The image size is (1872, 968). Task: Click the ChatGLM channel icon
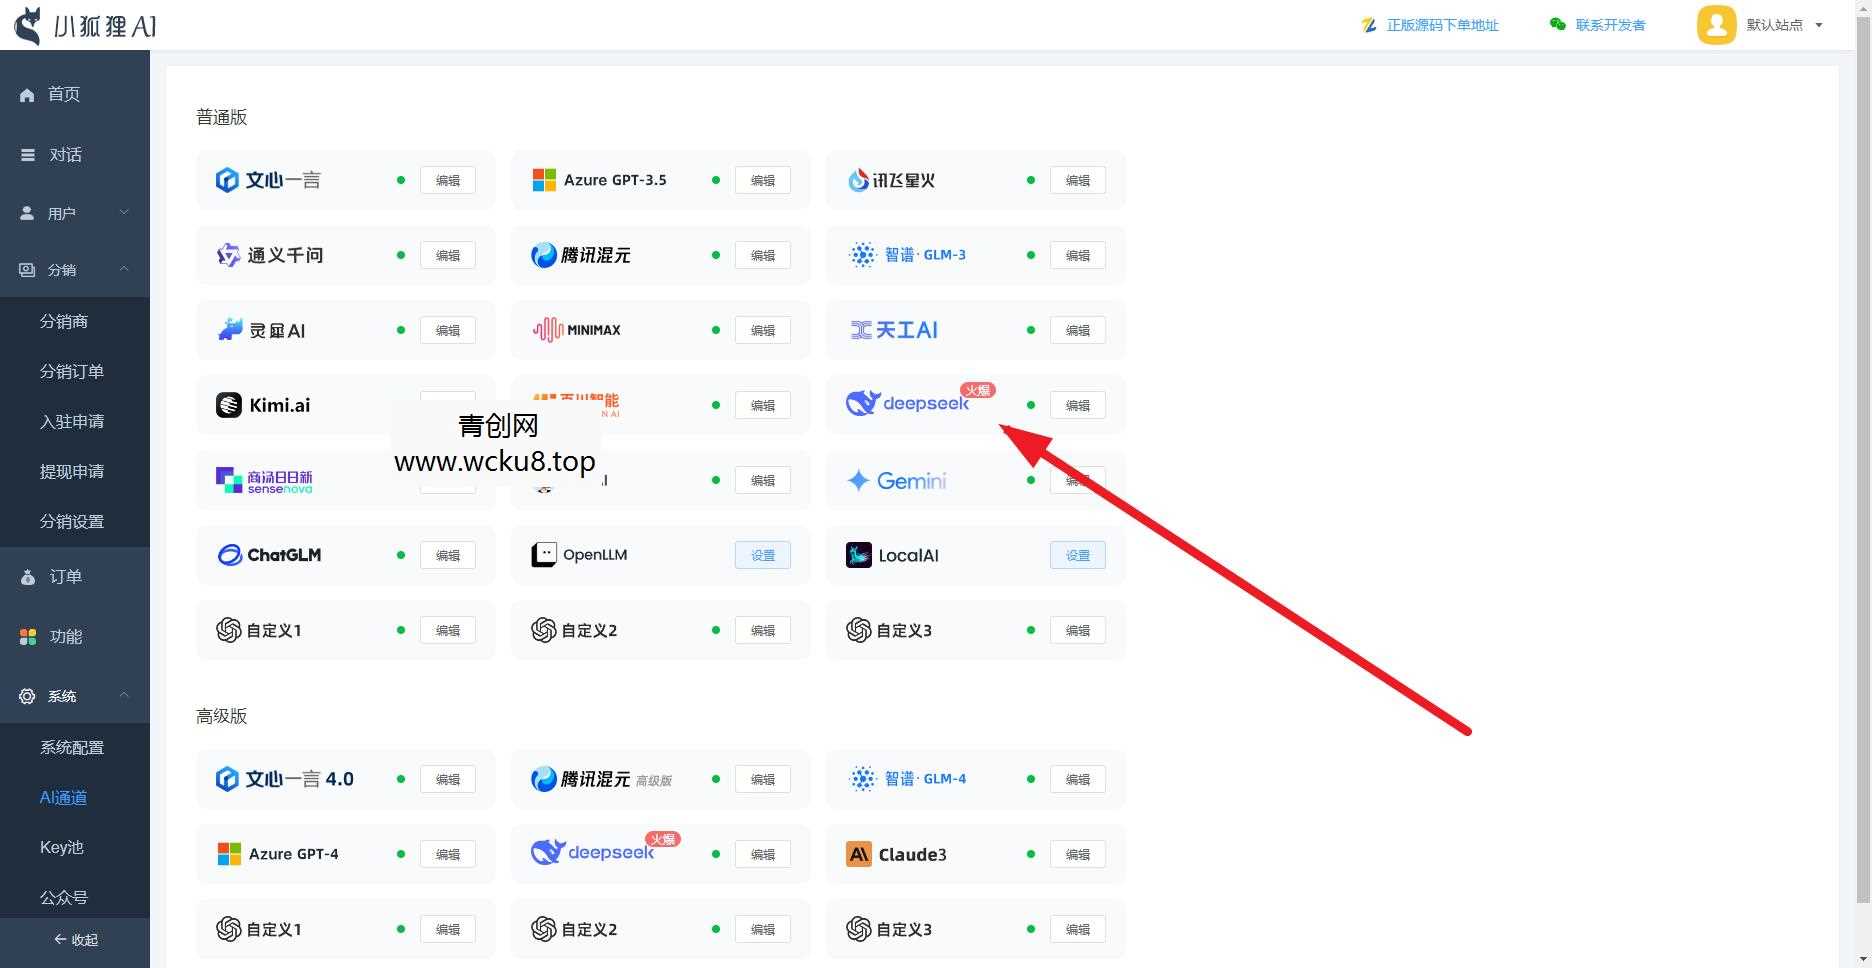pos(230,555)
